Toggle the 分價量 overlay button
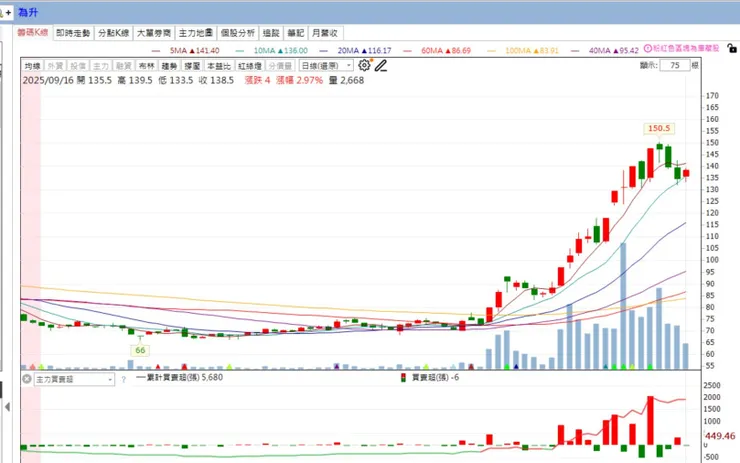The height and width of the screenshot is (463, 740). 280,66
